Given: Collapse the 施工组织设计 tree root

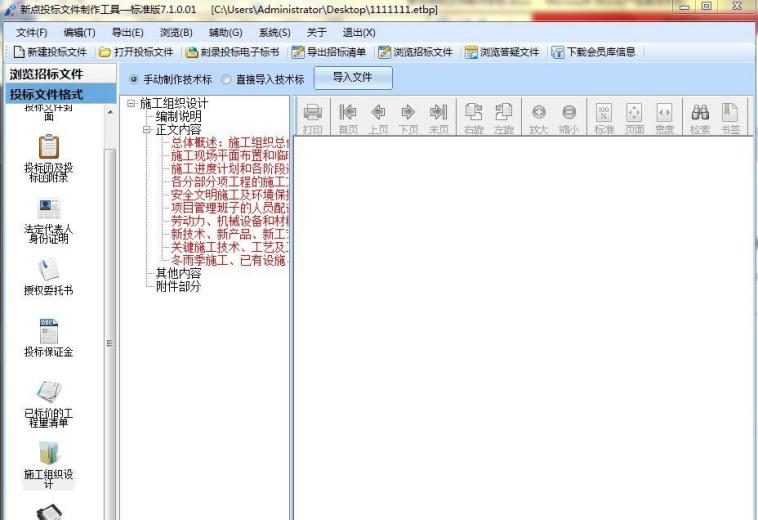Looking at the screenshot, I should pos(131,103).
